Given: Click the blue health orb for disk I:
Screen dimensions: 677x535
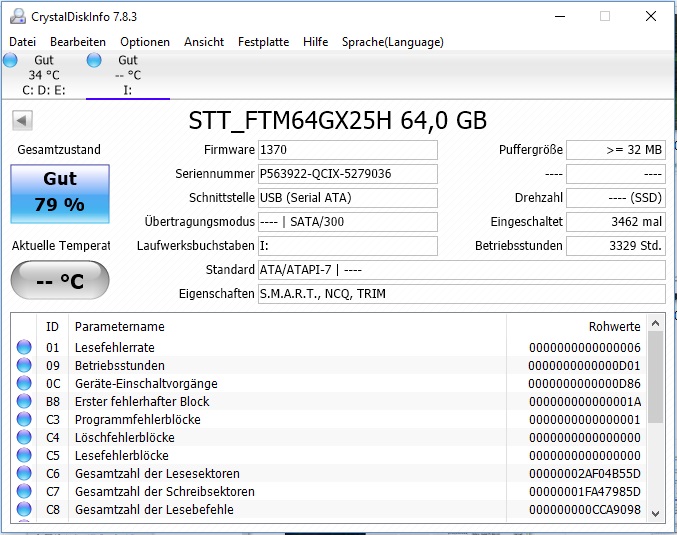Looking at the screenshot, I should pyautogui.click(x=94, y=60).
